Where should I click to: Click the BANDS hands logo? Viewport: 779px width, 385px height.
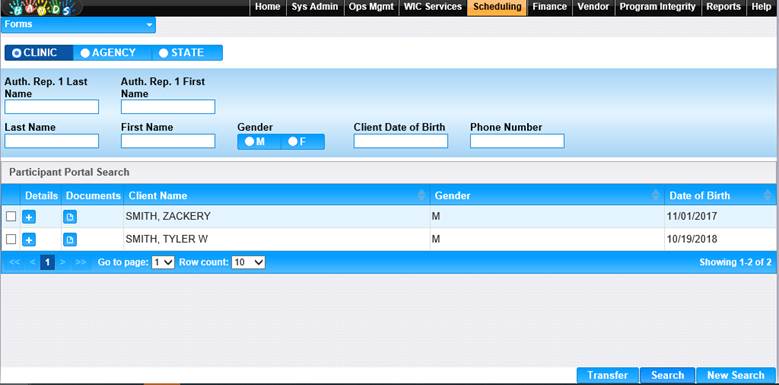click(43, 8)
